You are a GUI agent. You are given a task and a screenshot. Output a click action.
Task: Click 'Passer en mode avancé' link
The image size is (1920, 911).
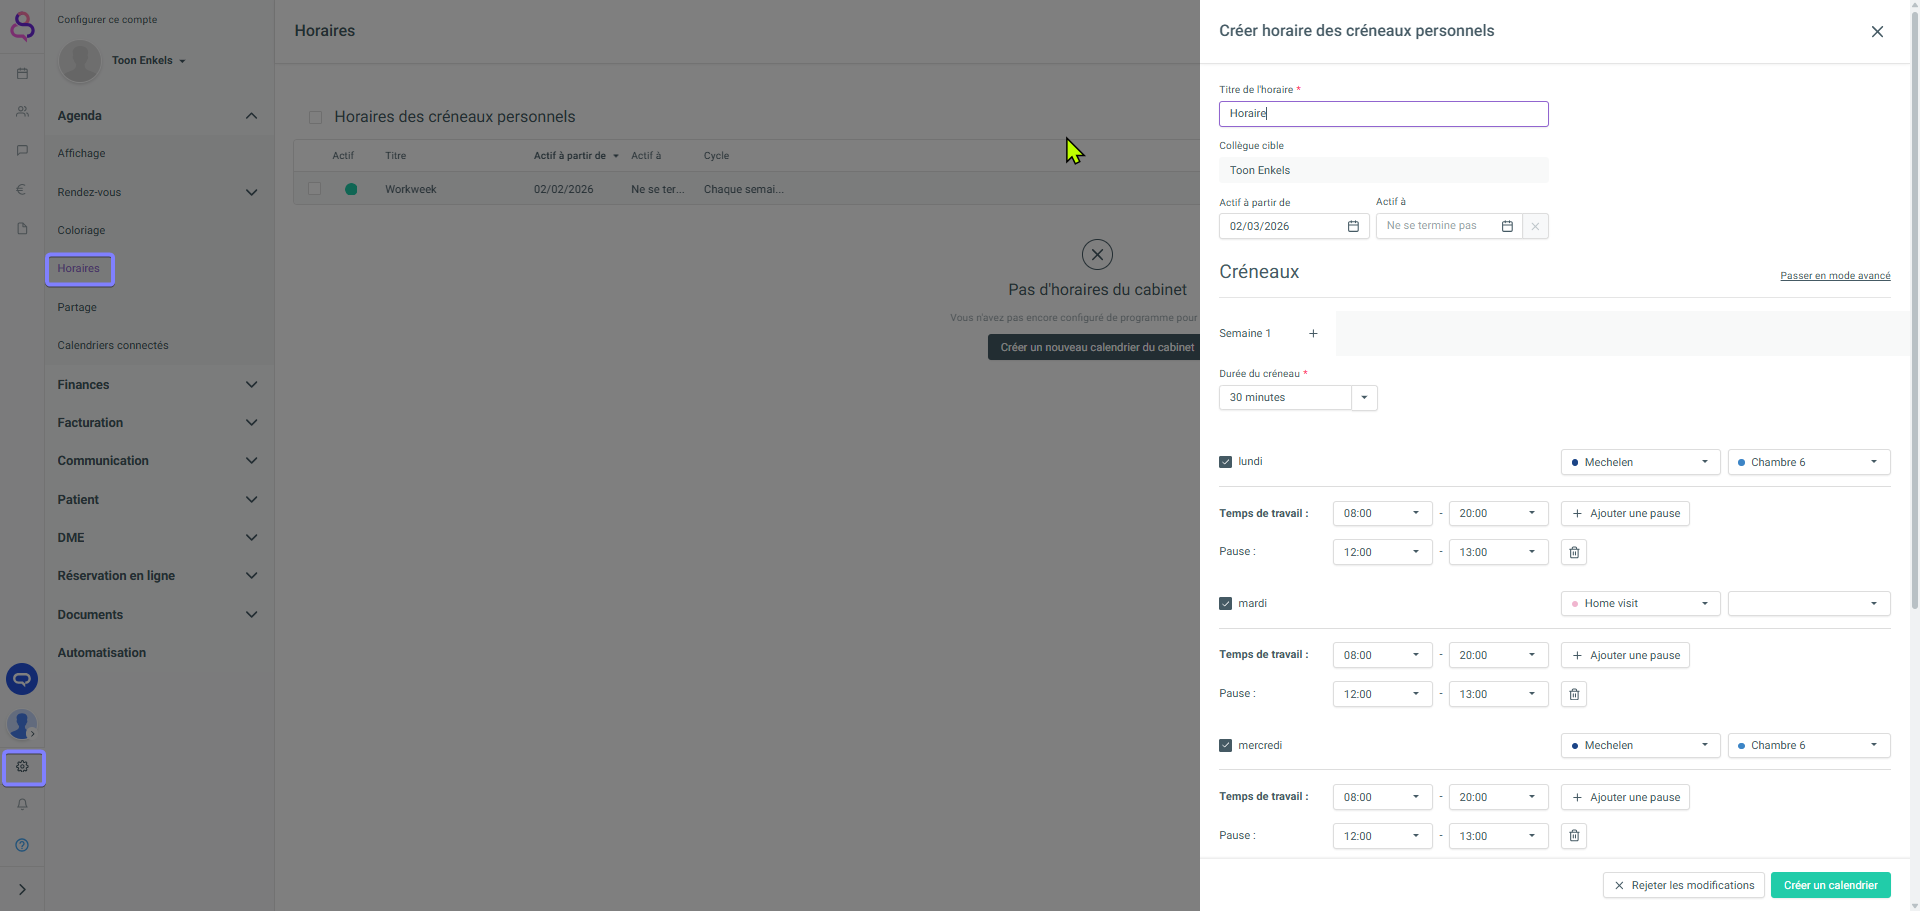(x=1834, y=276)
